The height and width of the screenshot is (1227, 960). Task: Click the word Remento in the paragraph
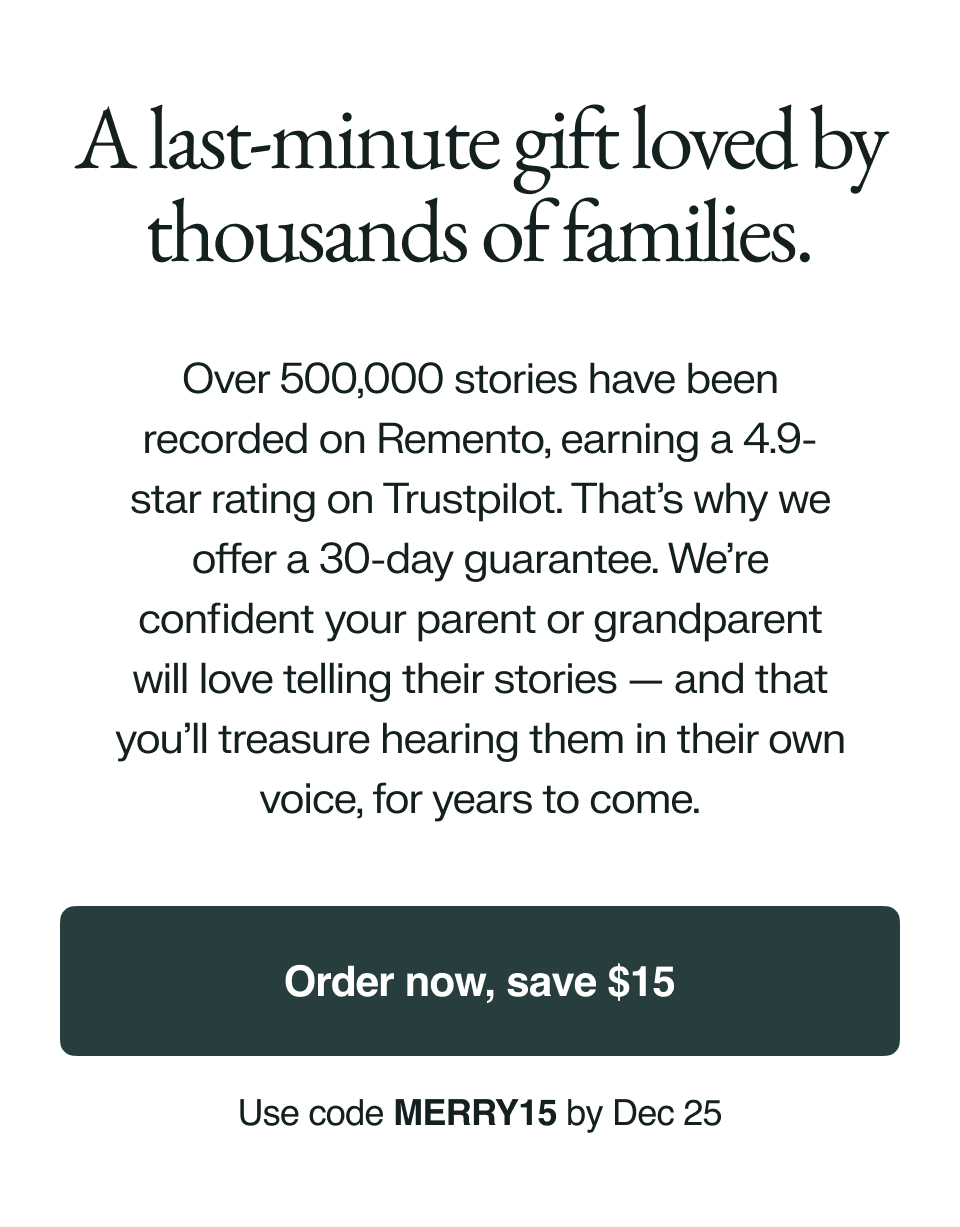pos(461,439)
